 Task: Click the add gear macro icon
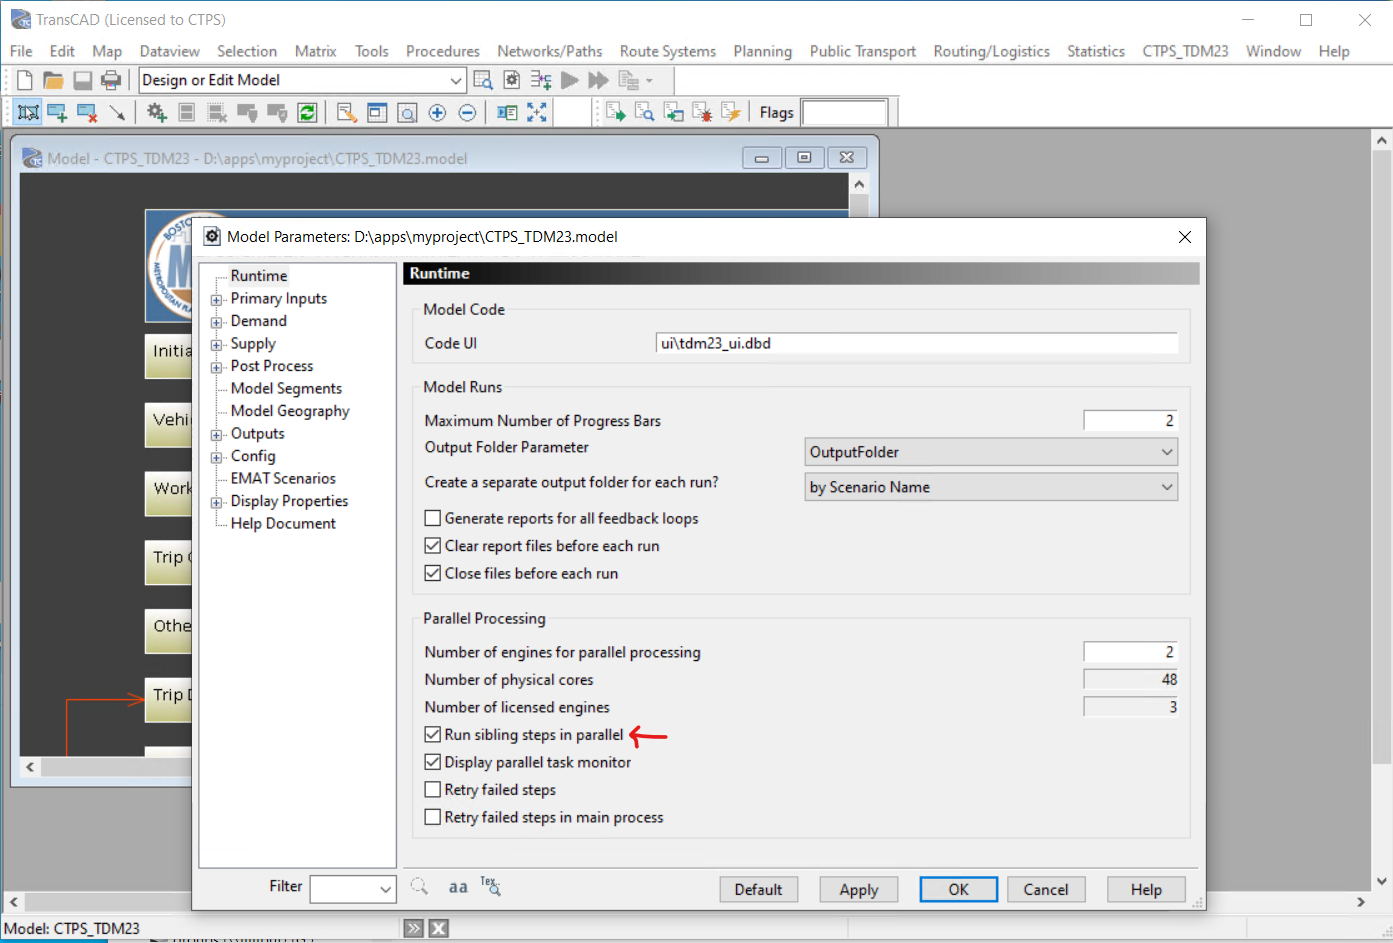coord(157,113)
